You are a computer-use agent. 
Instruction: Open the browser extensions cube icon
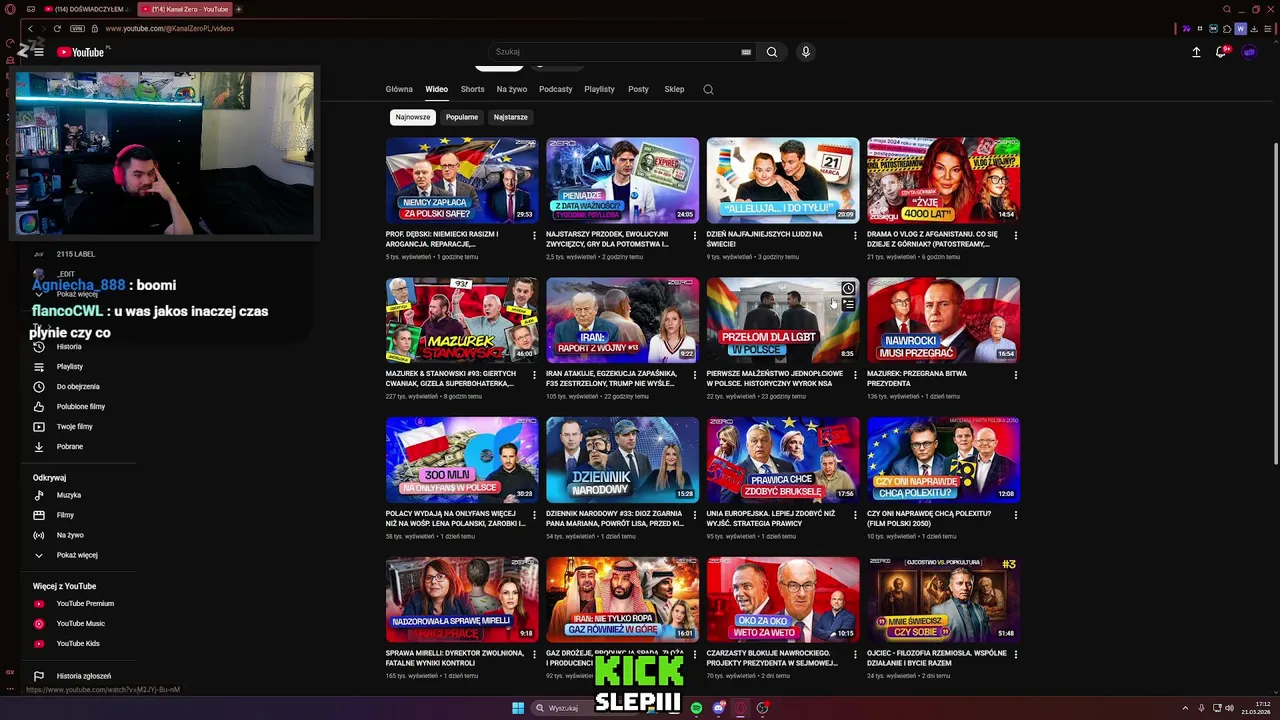1227,29
